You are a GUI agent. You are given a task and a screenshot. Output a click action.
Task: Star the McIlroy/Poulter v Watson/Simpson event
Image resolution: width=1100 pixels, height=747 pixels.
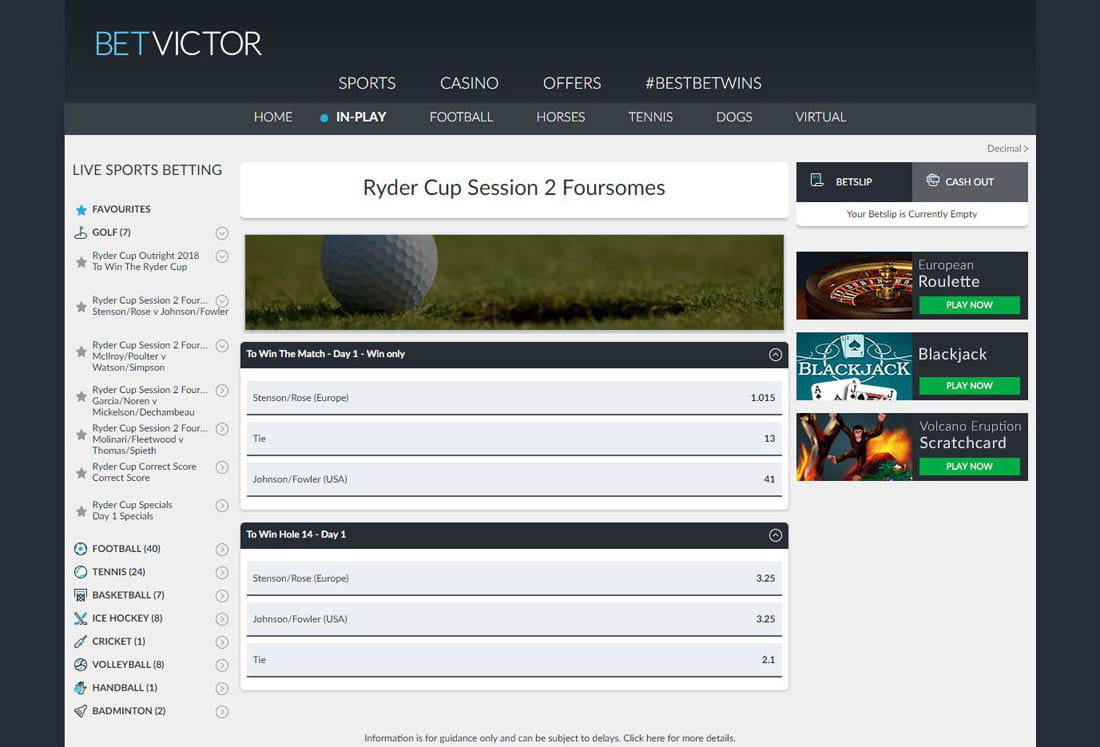point(81,351)
